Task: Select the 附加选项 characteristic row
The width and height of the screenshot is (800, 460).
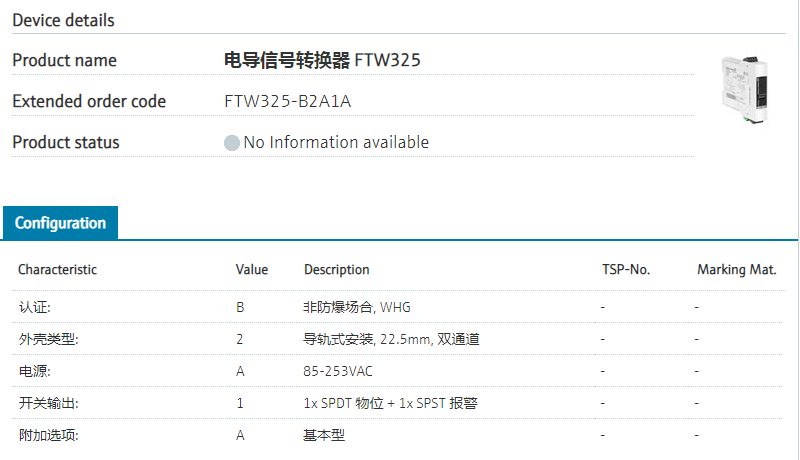Action: 48,435
